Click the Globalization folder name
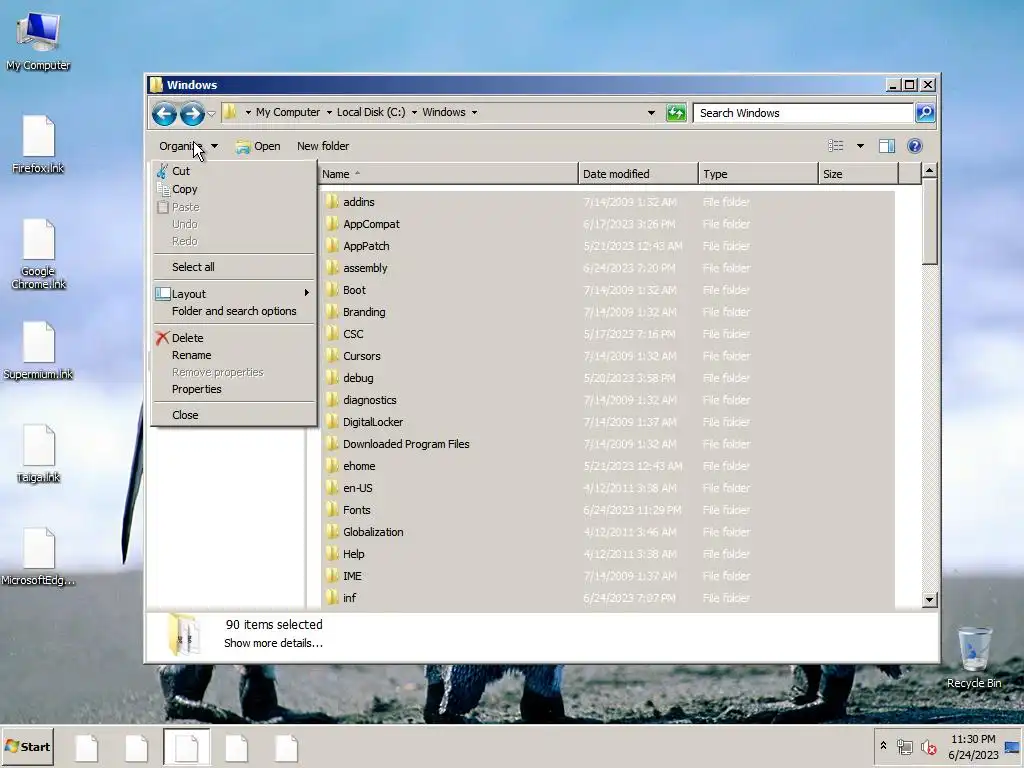Viewport: 1024px width, 768px height. 373,532
